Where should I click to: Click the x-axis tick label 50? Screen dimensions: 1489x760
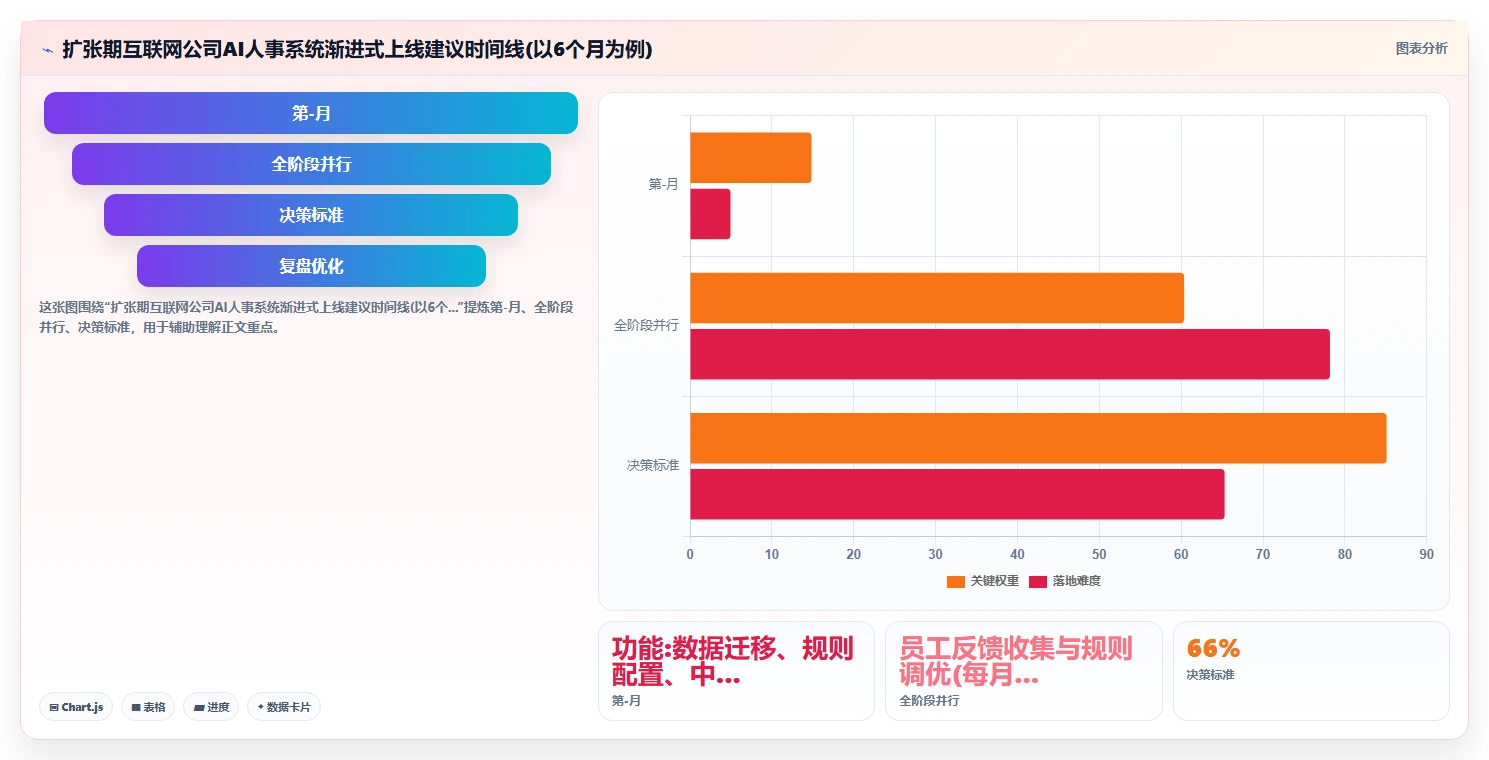point(1099,554)
